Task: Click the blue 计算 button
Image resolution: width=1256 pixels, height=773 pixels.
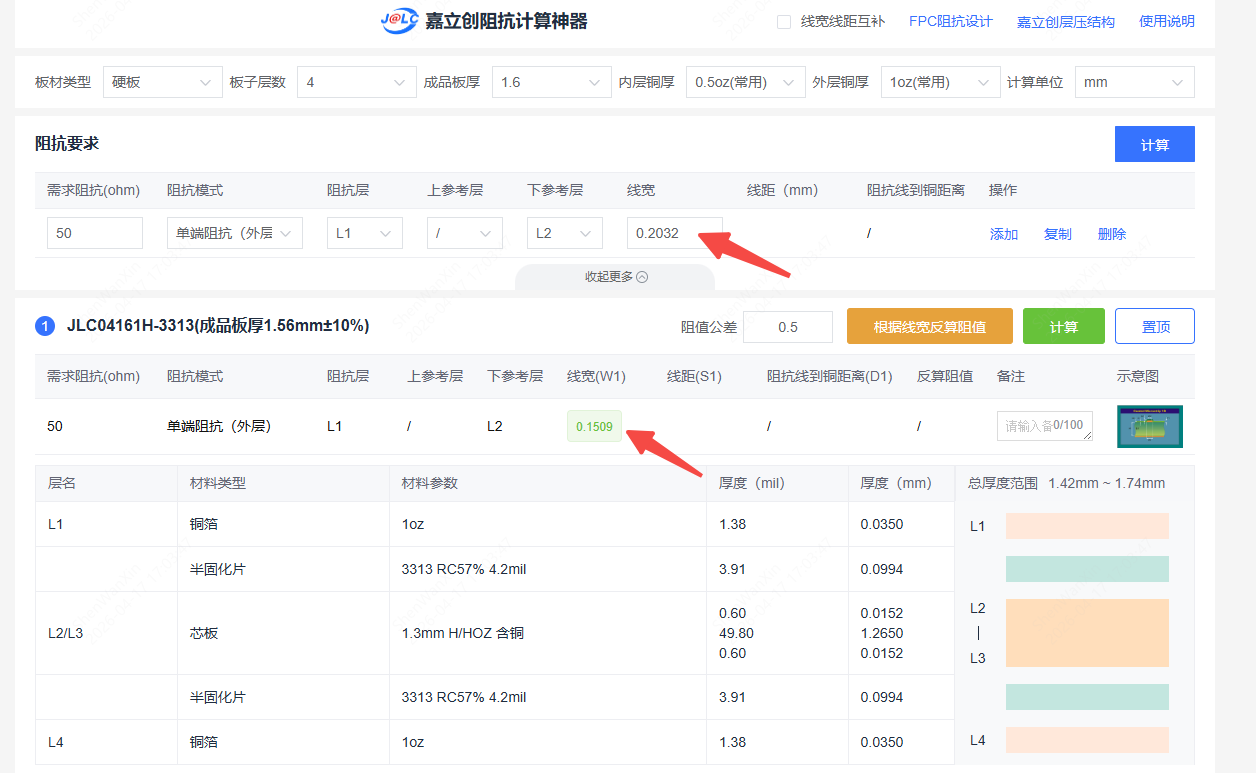Action: coord(1155,144)
